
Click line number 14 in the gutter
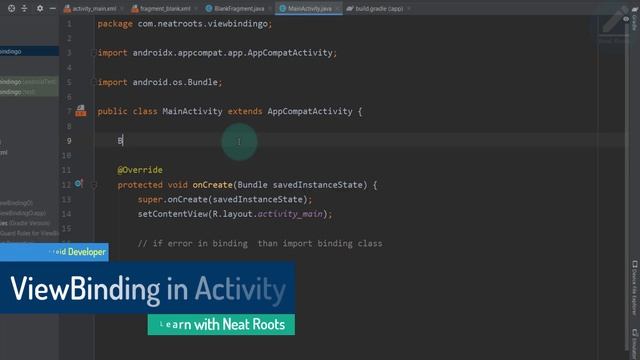(x=67, y=214)
